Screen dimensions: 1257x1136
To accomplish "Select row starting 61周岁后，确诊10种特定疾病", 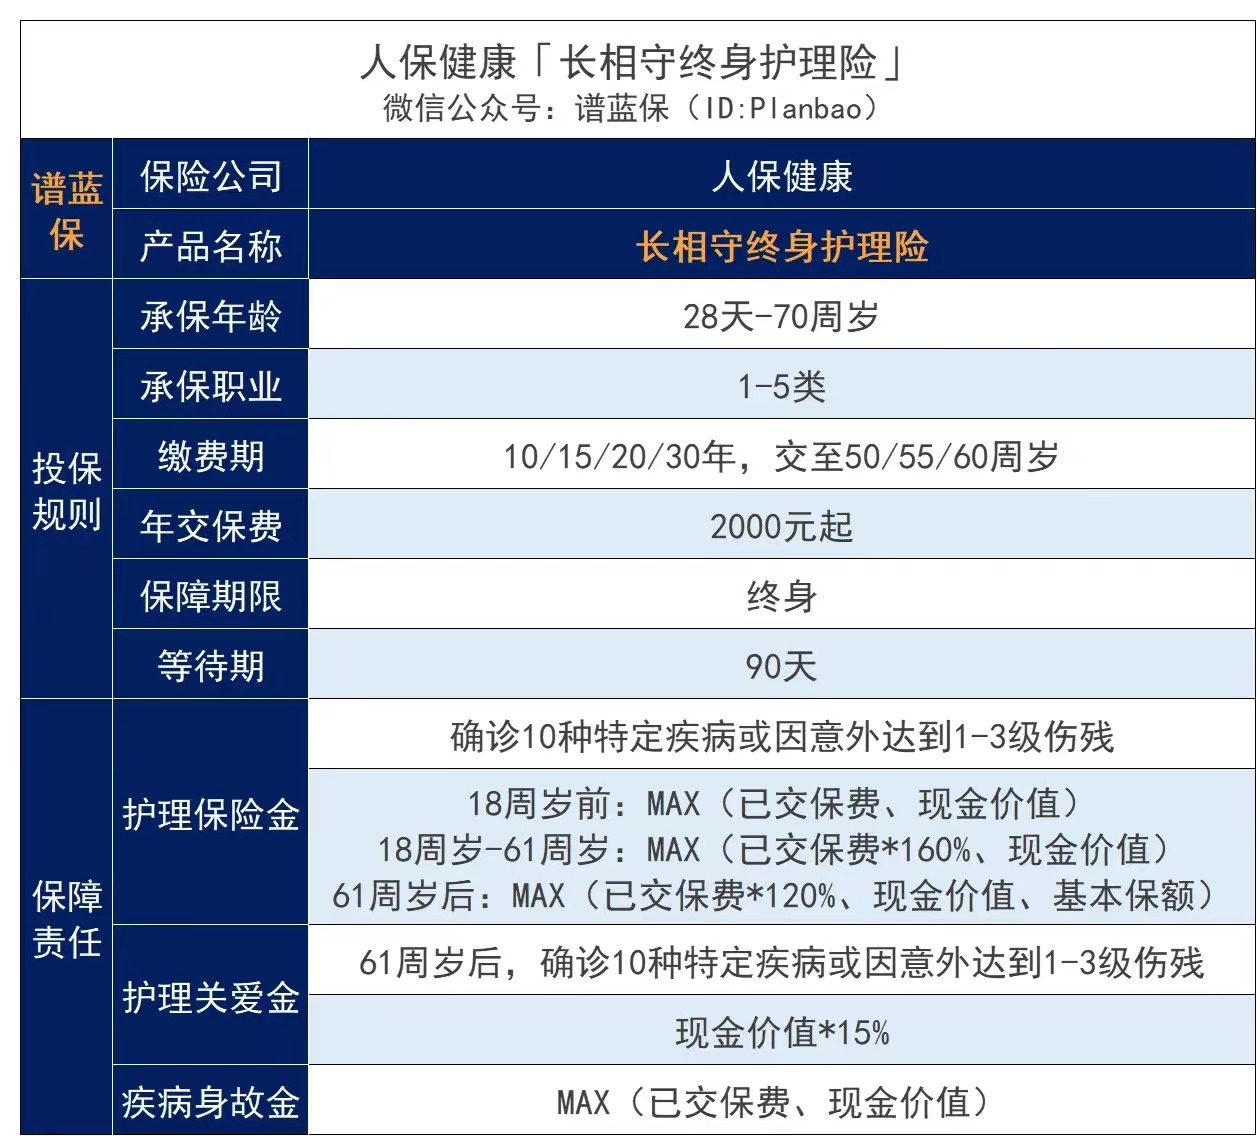I will 782,960.
